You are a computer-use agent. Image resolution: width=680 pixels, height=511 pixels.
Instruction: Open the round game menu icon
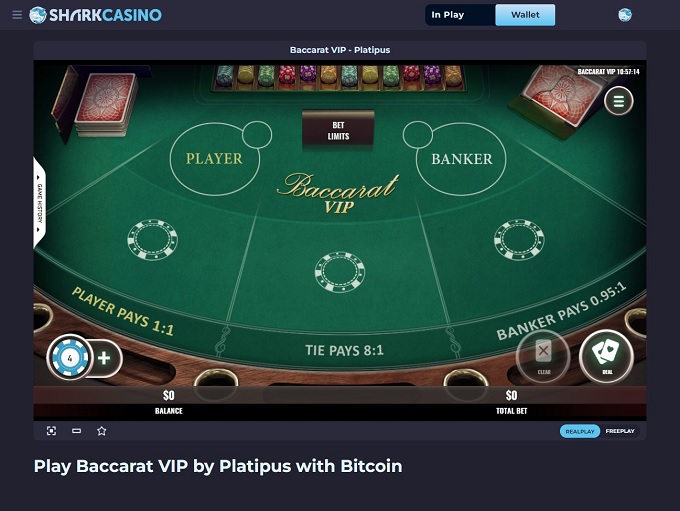point(619,101)
